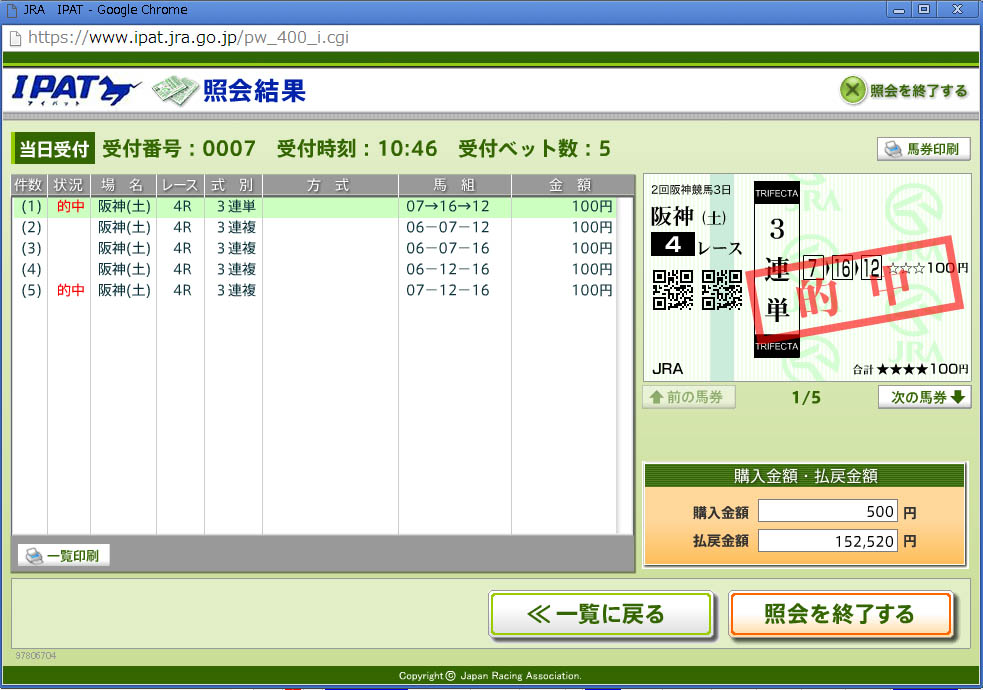This screenshot has width=983, height=690.
Task: Click the green X icon to end inquiry
Action: pyautogui.click(x=851, y=91)
